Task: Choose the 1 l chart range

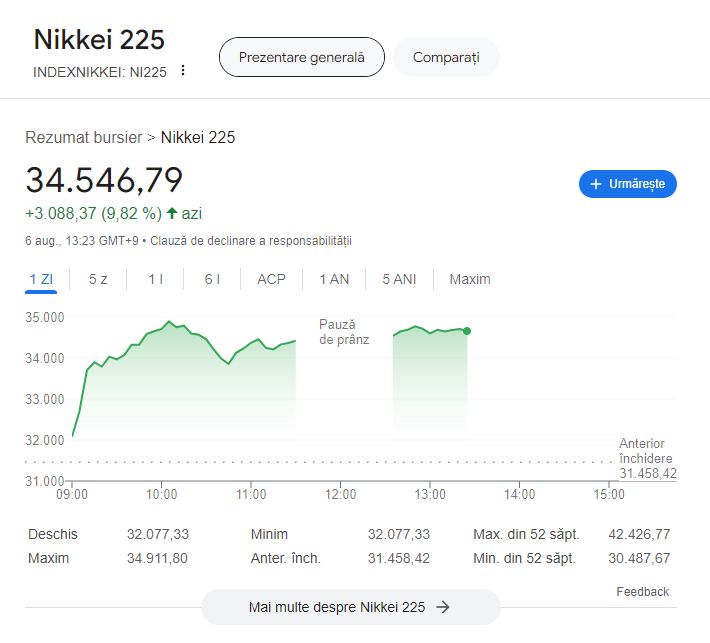Action: (x=155, y=279)
